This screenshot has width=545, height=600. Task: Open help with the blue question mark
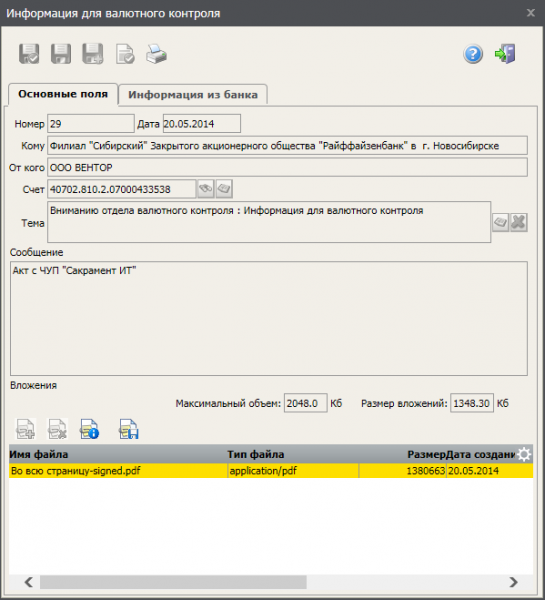[473, 54]
